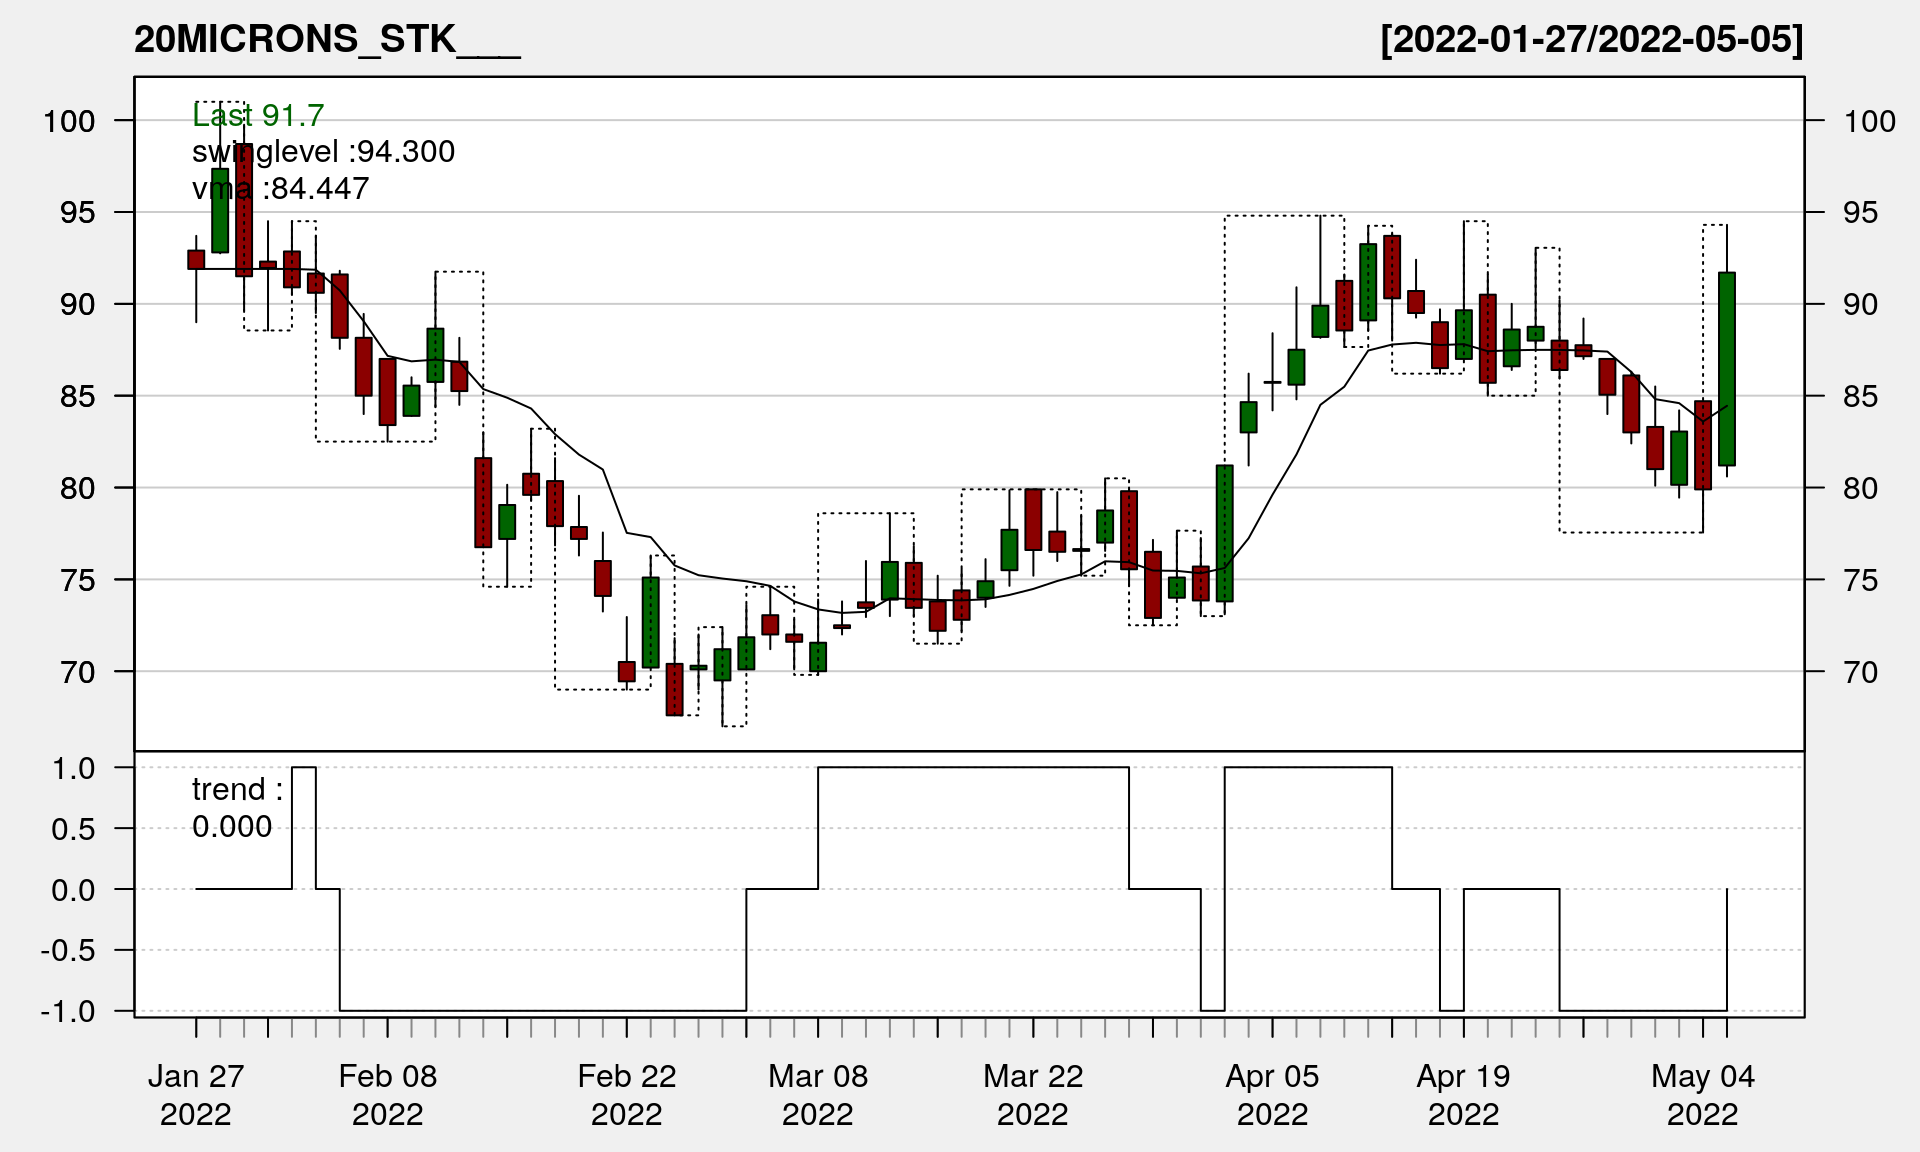1920x1152 pixels.
Task: Click the right y-axis 70 label
Action: 1861,672
